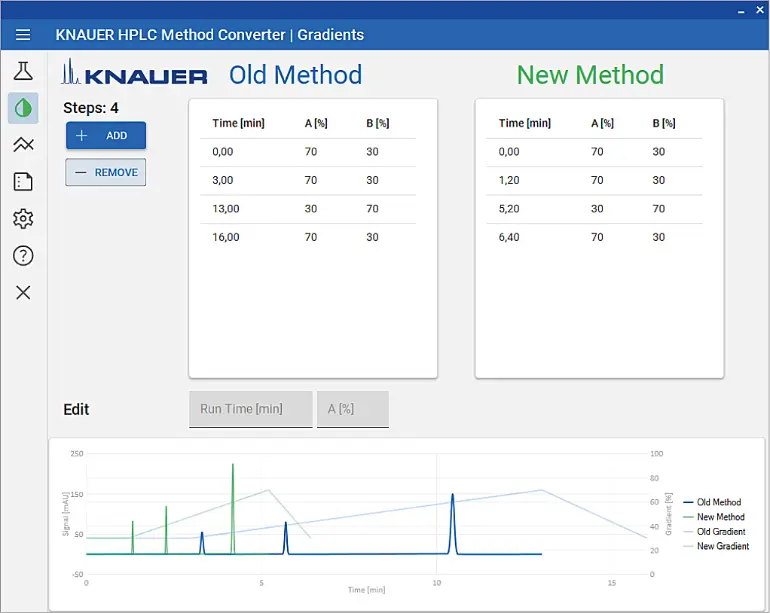Click the New Method heading
770x613 pixels.
pos(590,75)
